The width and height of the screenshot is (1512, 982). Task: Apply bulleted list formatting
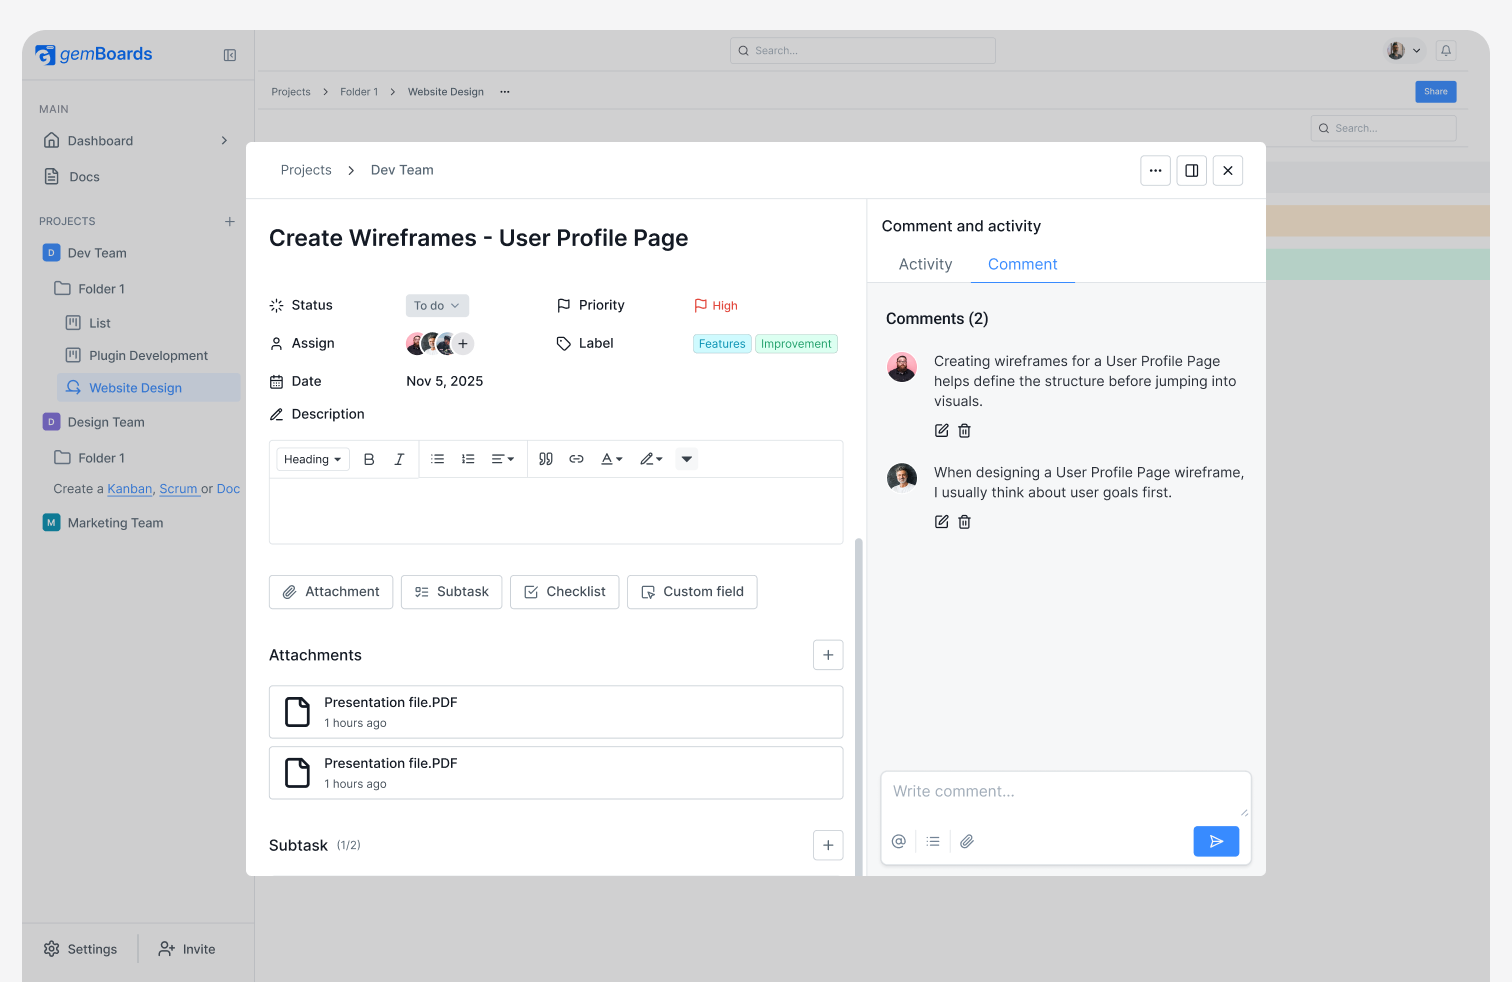tap(437, 458)
